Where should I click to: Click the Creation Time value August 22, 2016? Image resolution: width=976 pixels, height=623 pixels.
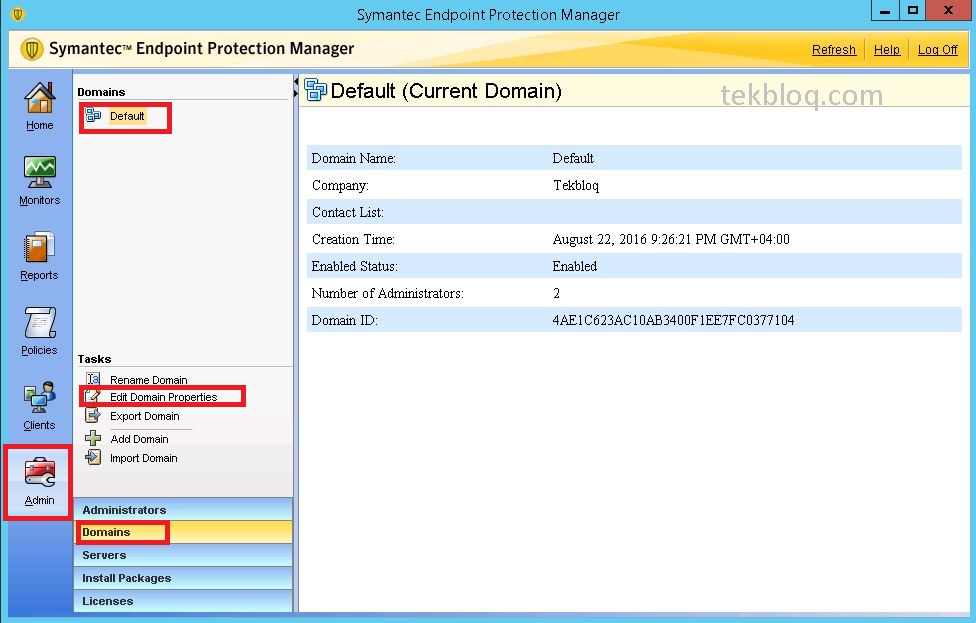[671, 240]
